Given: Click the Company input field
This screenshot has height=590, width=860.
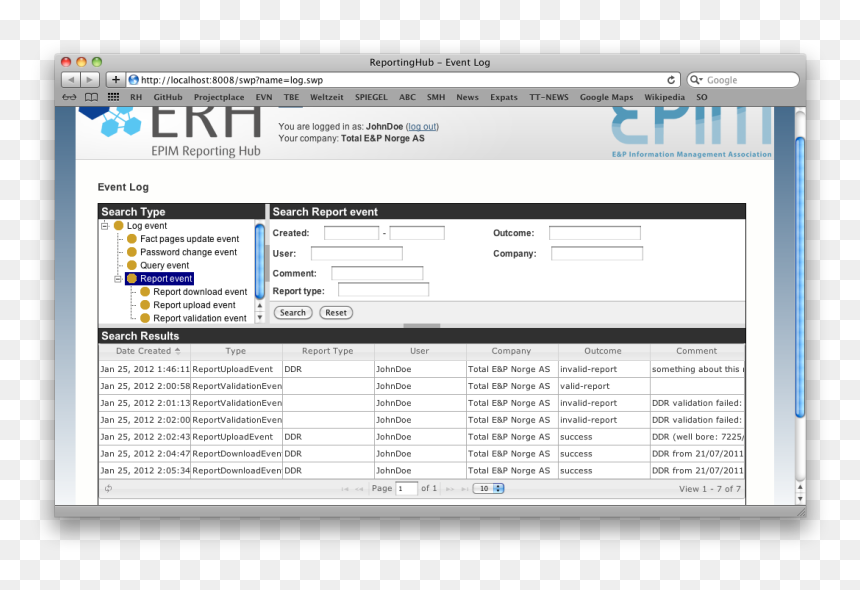Looking at the screenshot, I should [x=597, y=253].
